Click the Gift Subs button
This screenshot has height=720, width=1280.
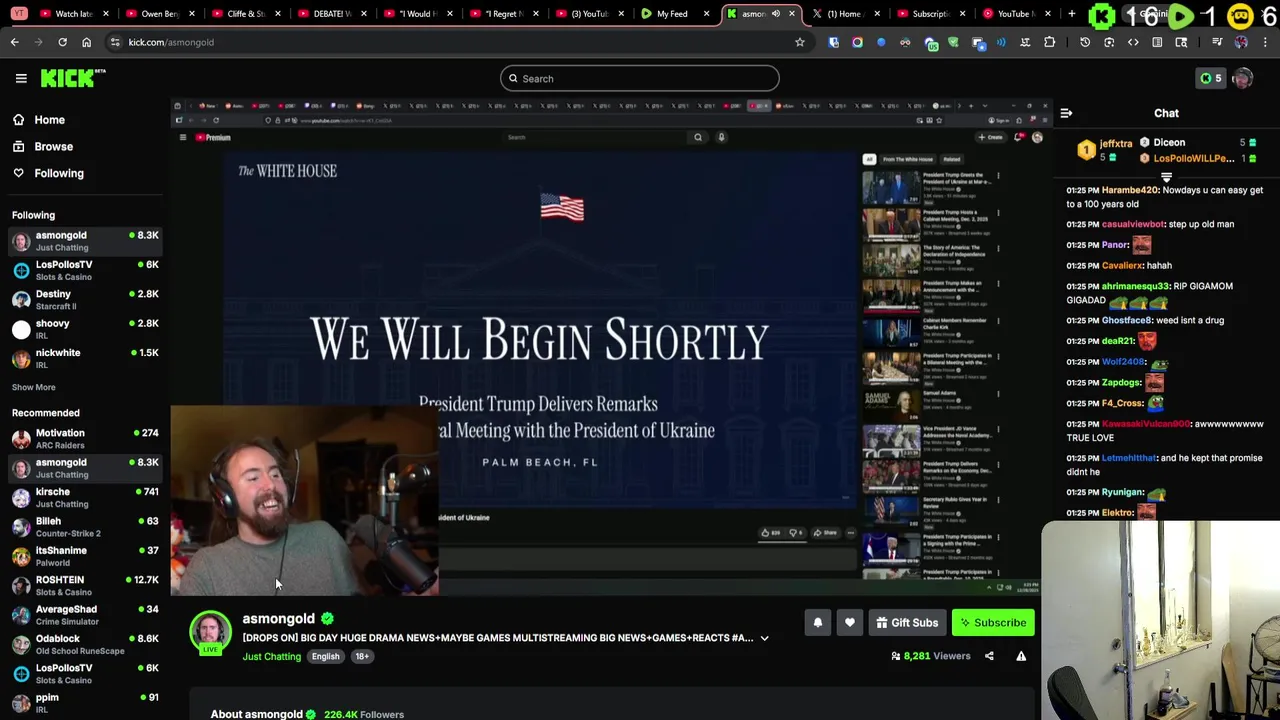[x=907, y=623]
